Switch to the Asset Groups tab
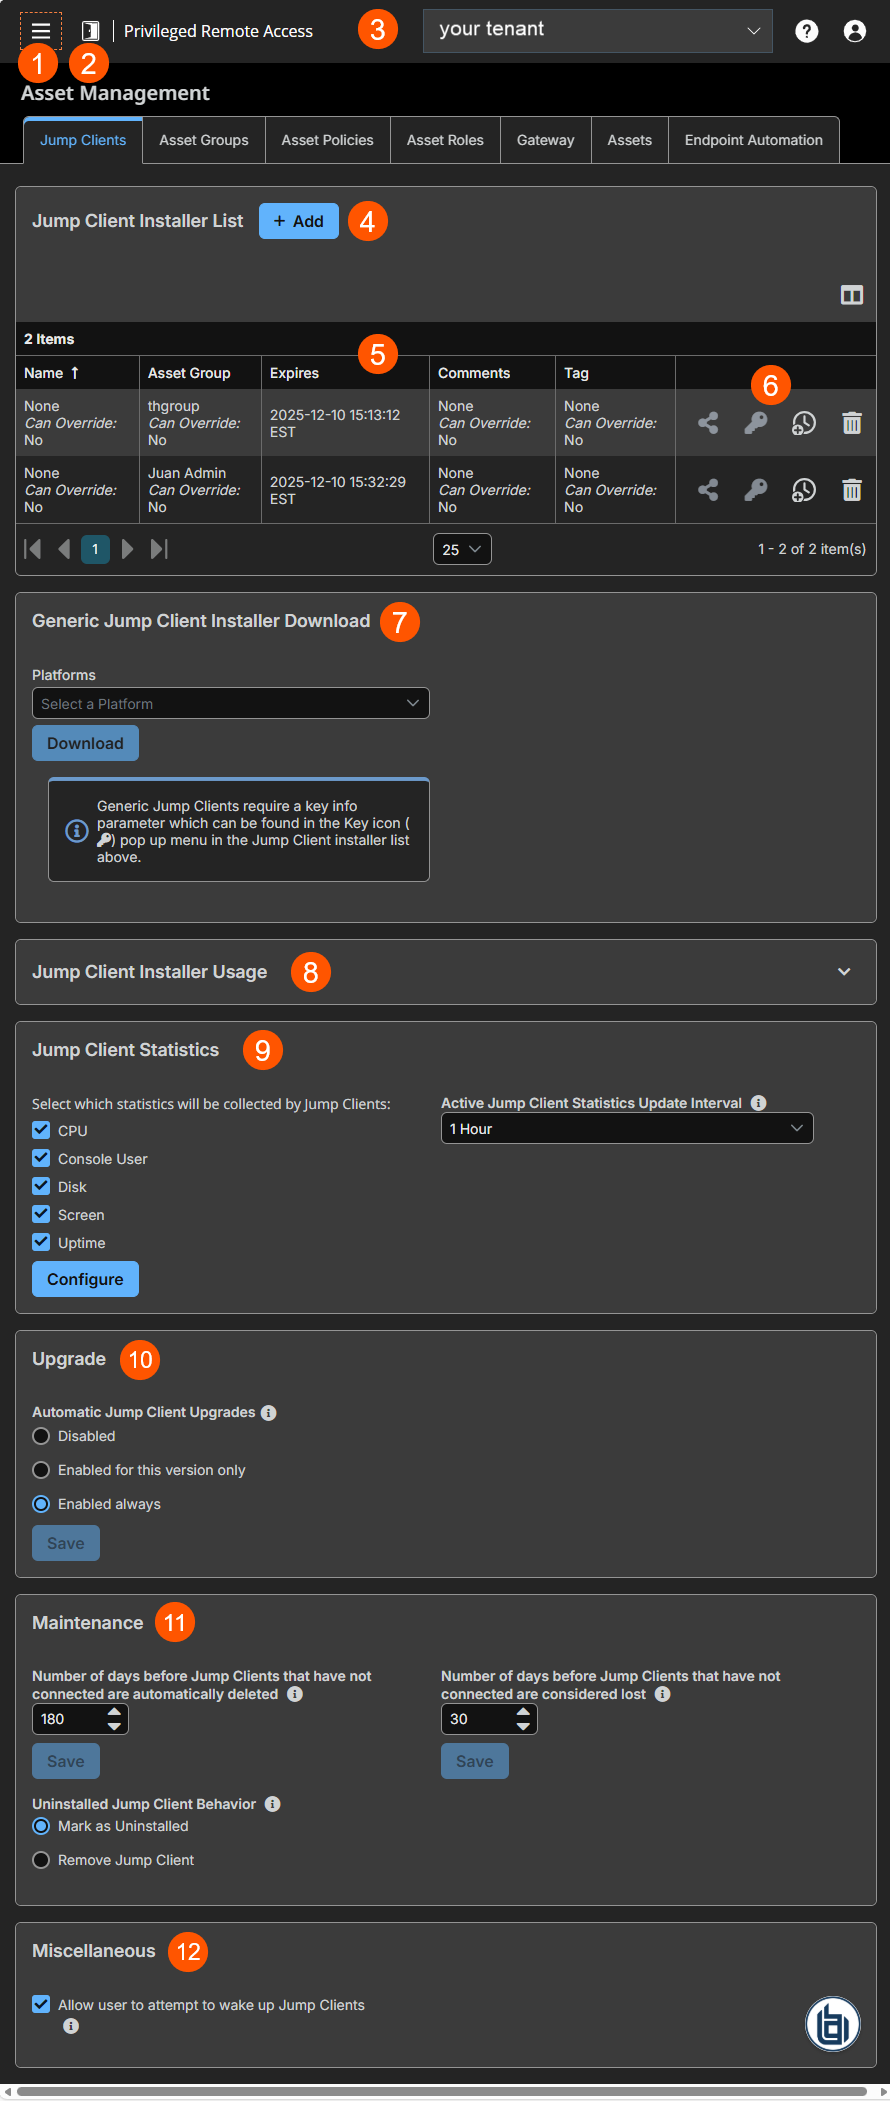The width and height of the screenshot is (890, 2101). (x=204, y=140)
